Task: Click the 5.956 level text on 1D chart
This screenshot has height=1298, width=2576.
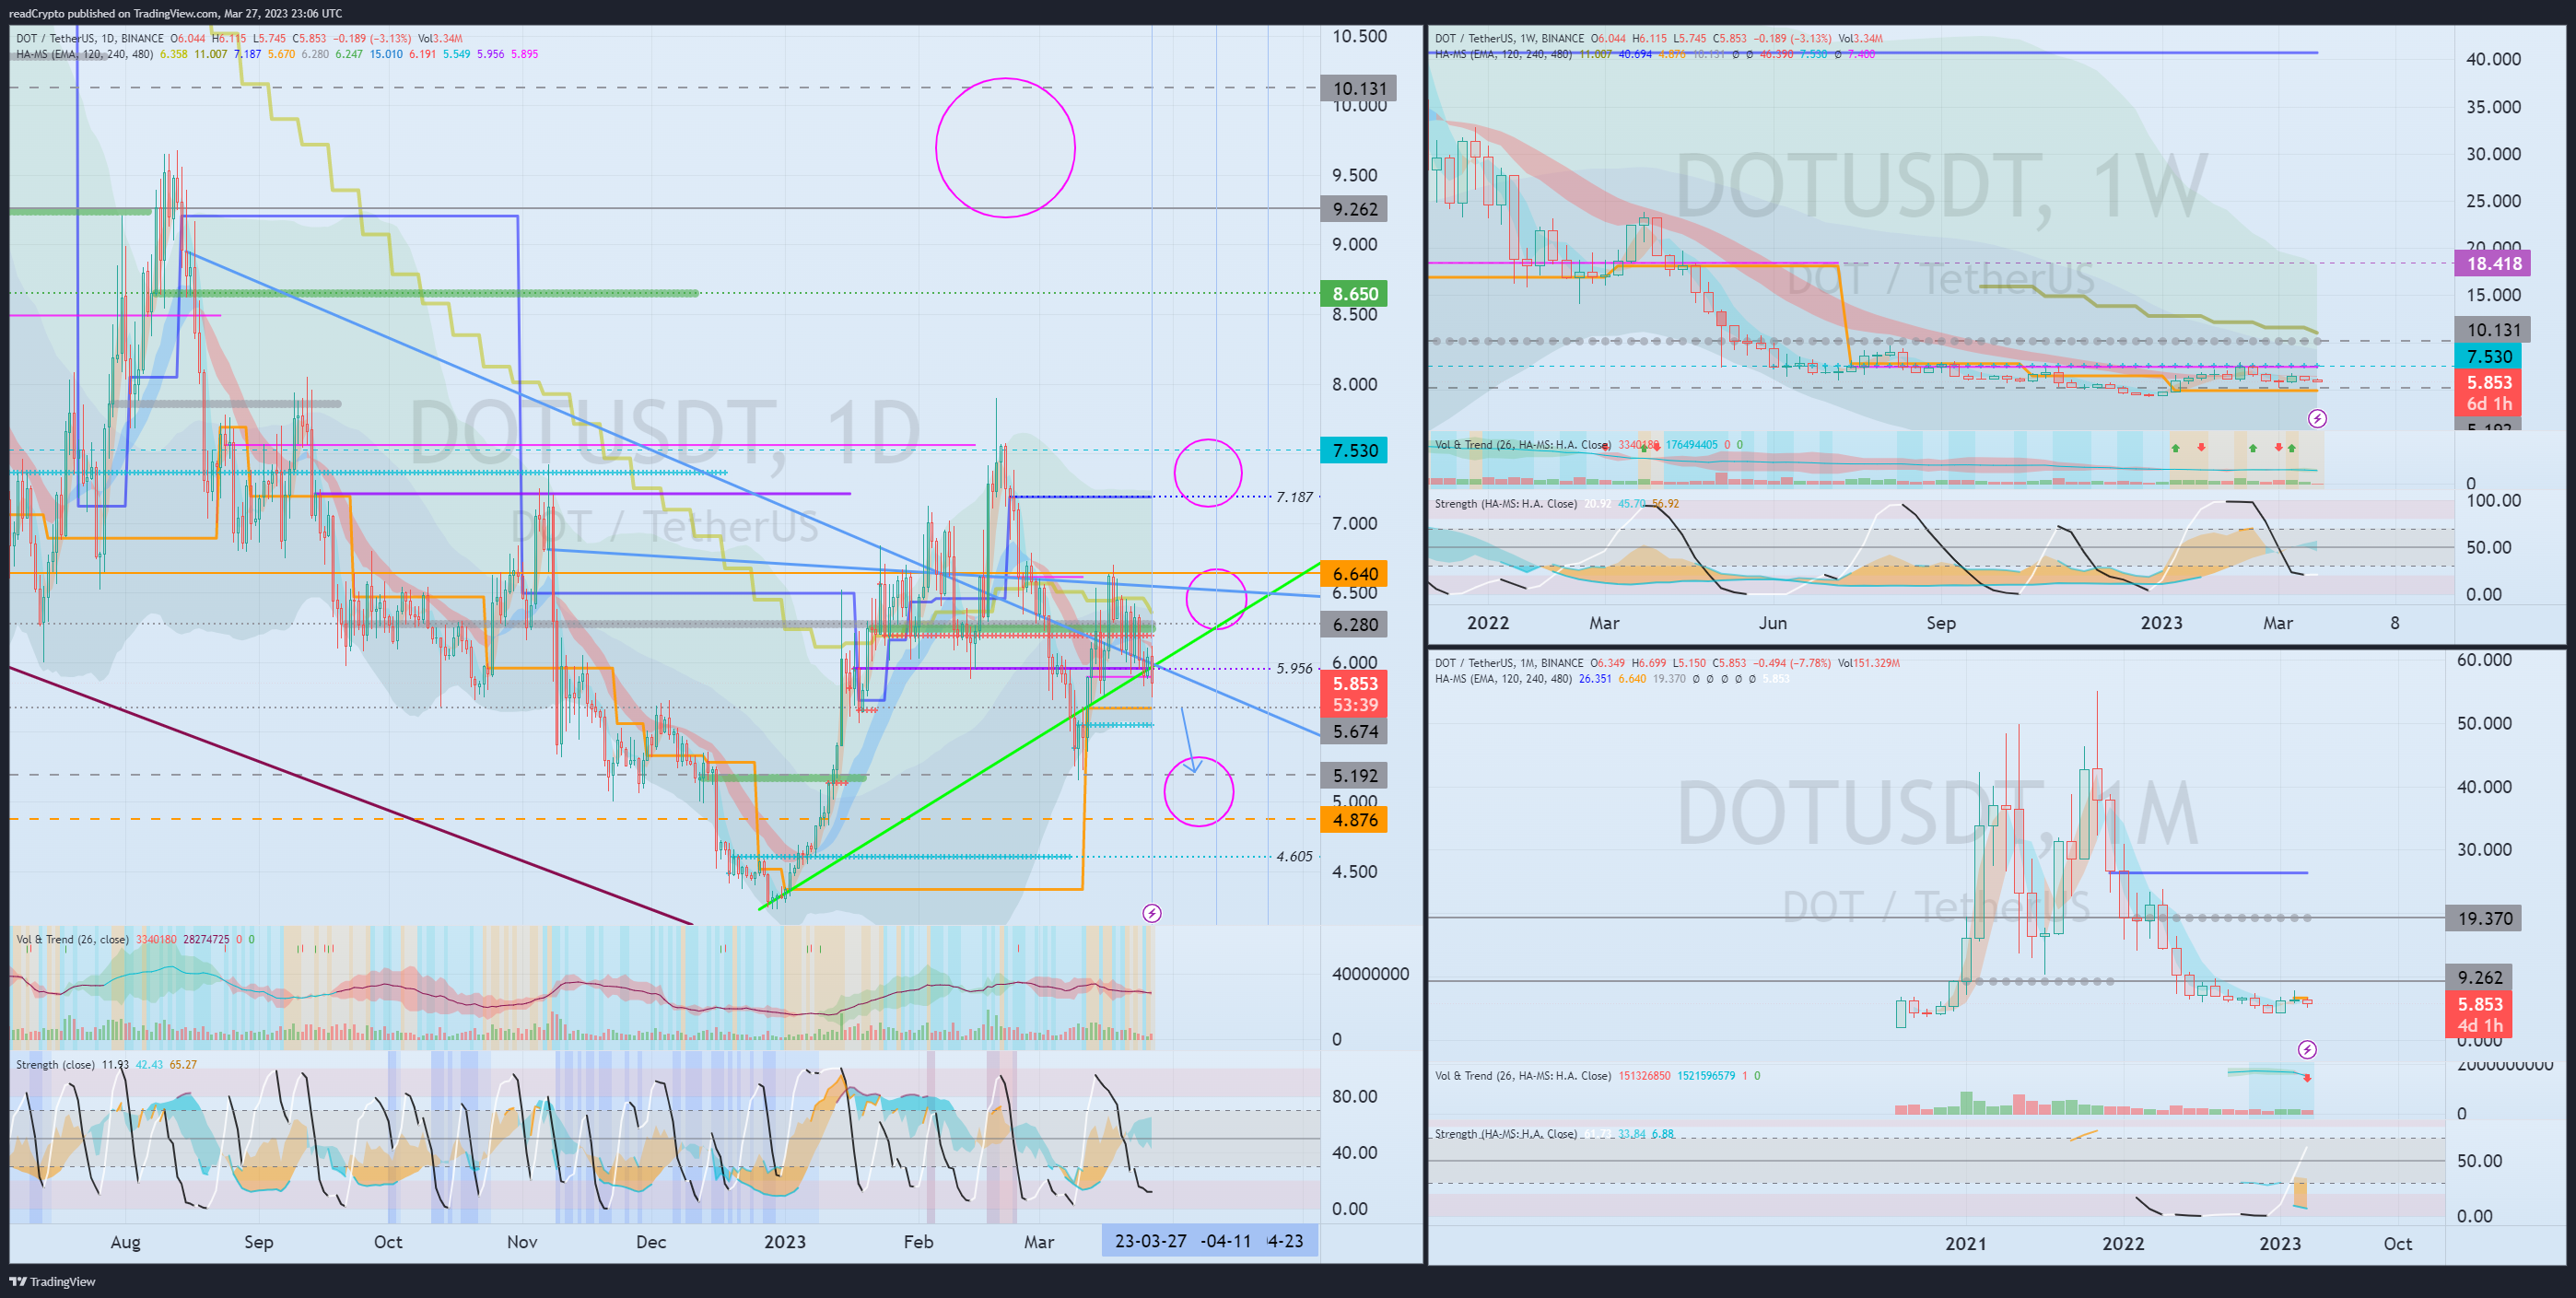Action: [1294, 668]
